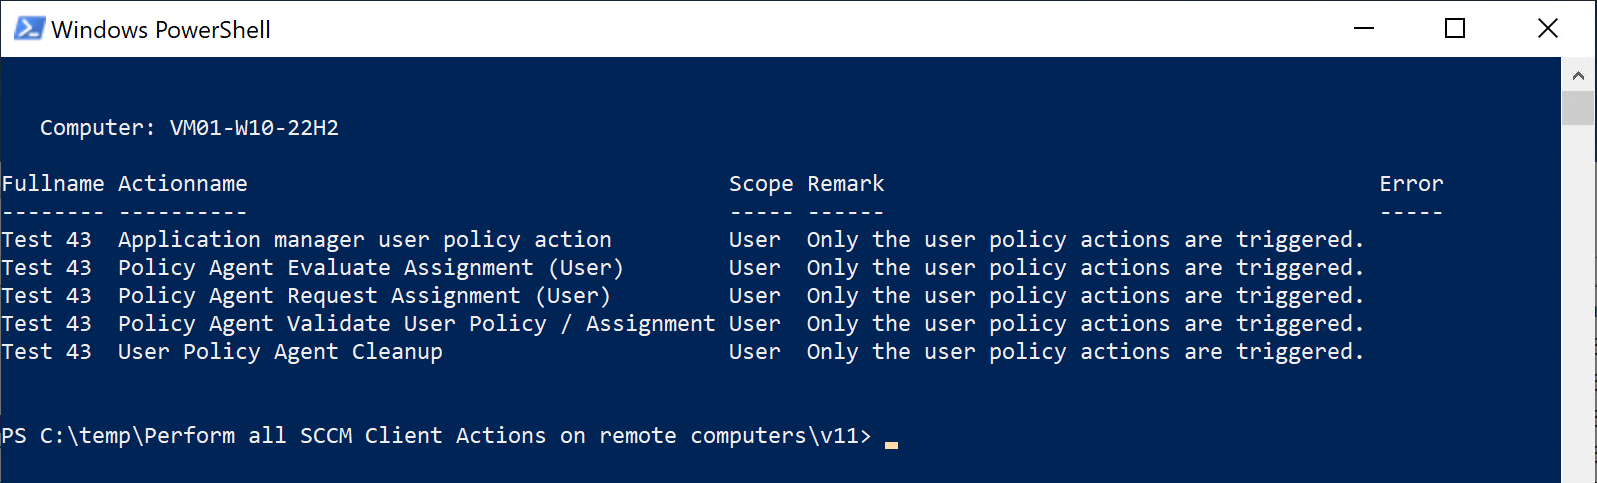
Task: Click "Policy Agent Validate User Policy / Assignment"
Action: (x=416, y=324)
